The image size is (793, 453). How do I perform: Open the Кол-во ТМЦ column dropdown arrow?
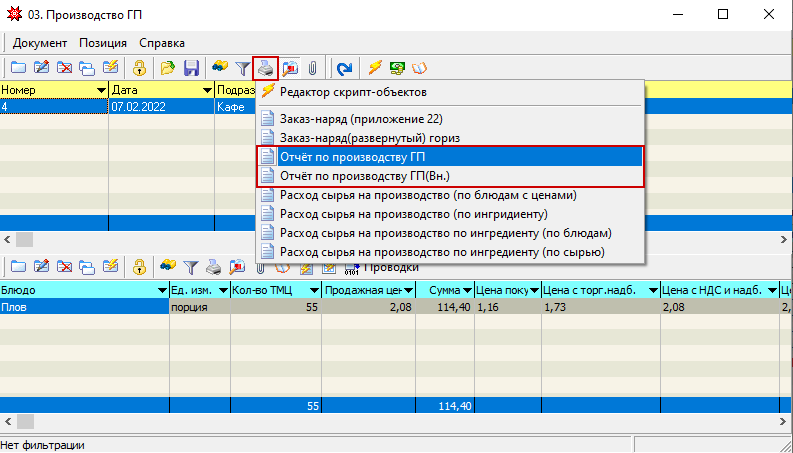pos(314,290)
